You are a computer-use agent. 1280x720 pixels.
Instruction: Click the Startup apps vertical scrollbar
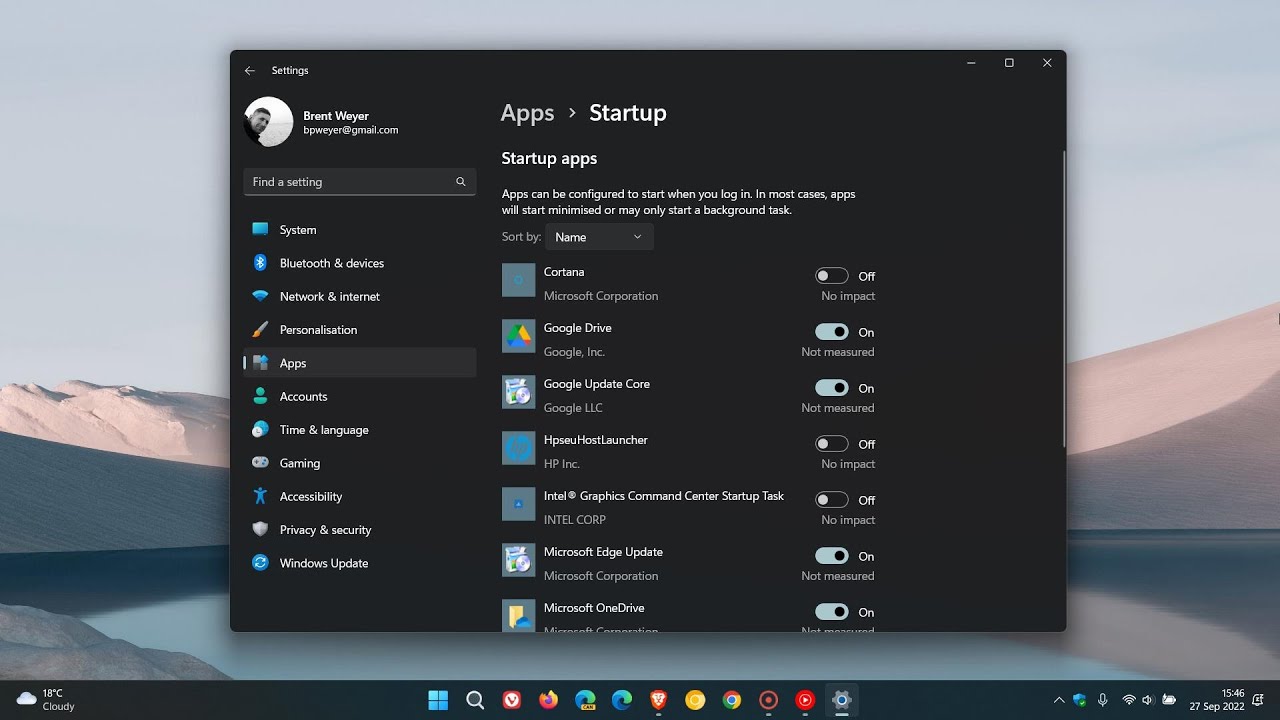coord(1064,298)
